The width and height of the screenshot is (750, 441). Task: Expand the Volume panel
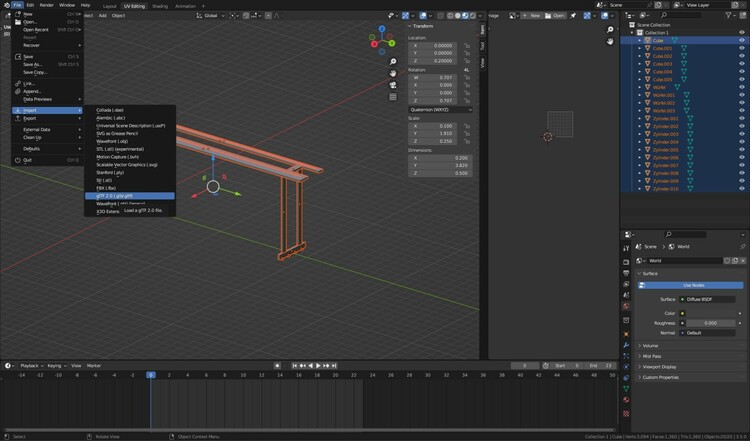click(x=652, y=345)
